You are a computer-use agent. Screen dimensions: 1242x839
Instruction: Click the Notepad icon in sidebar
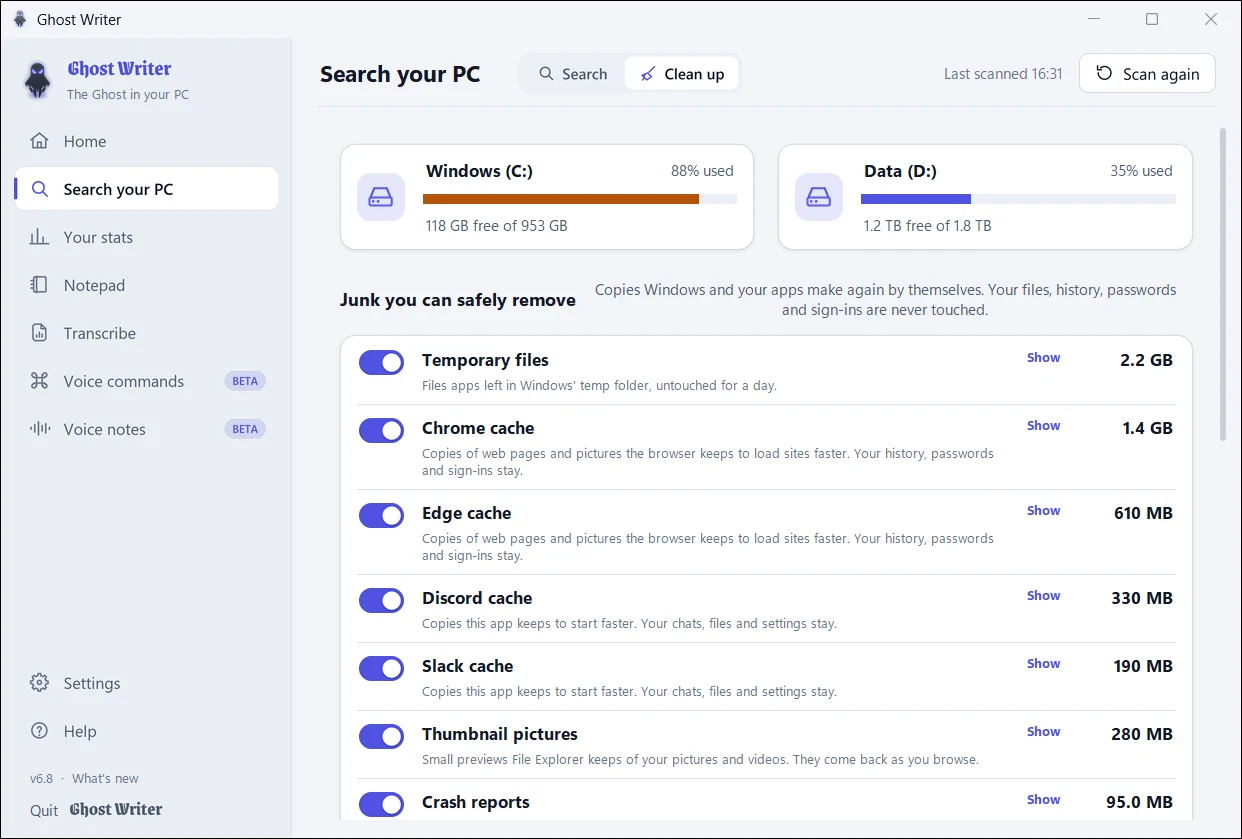tap(39, 285)
